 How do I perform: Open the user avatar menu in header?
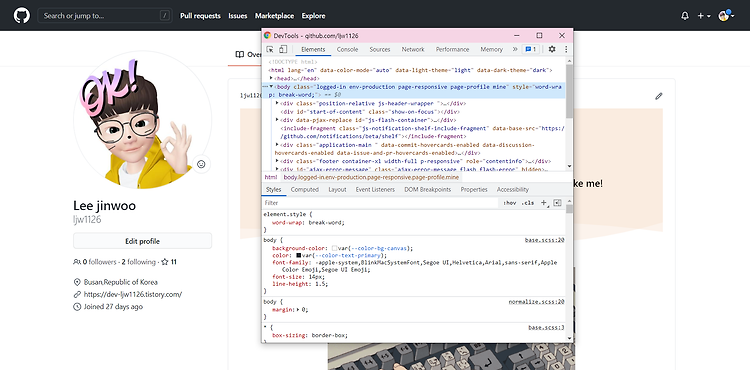pos(726,16)
